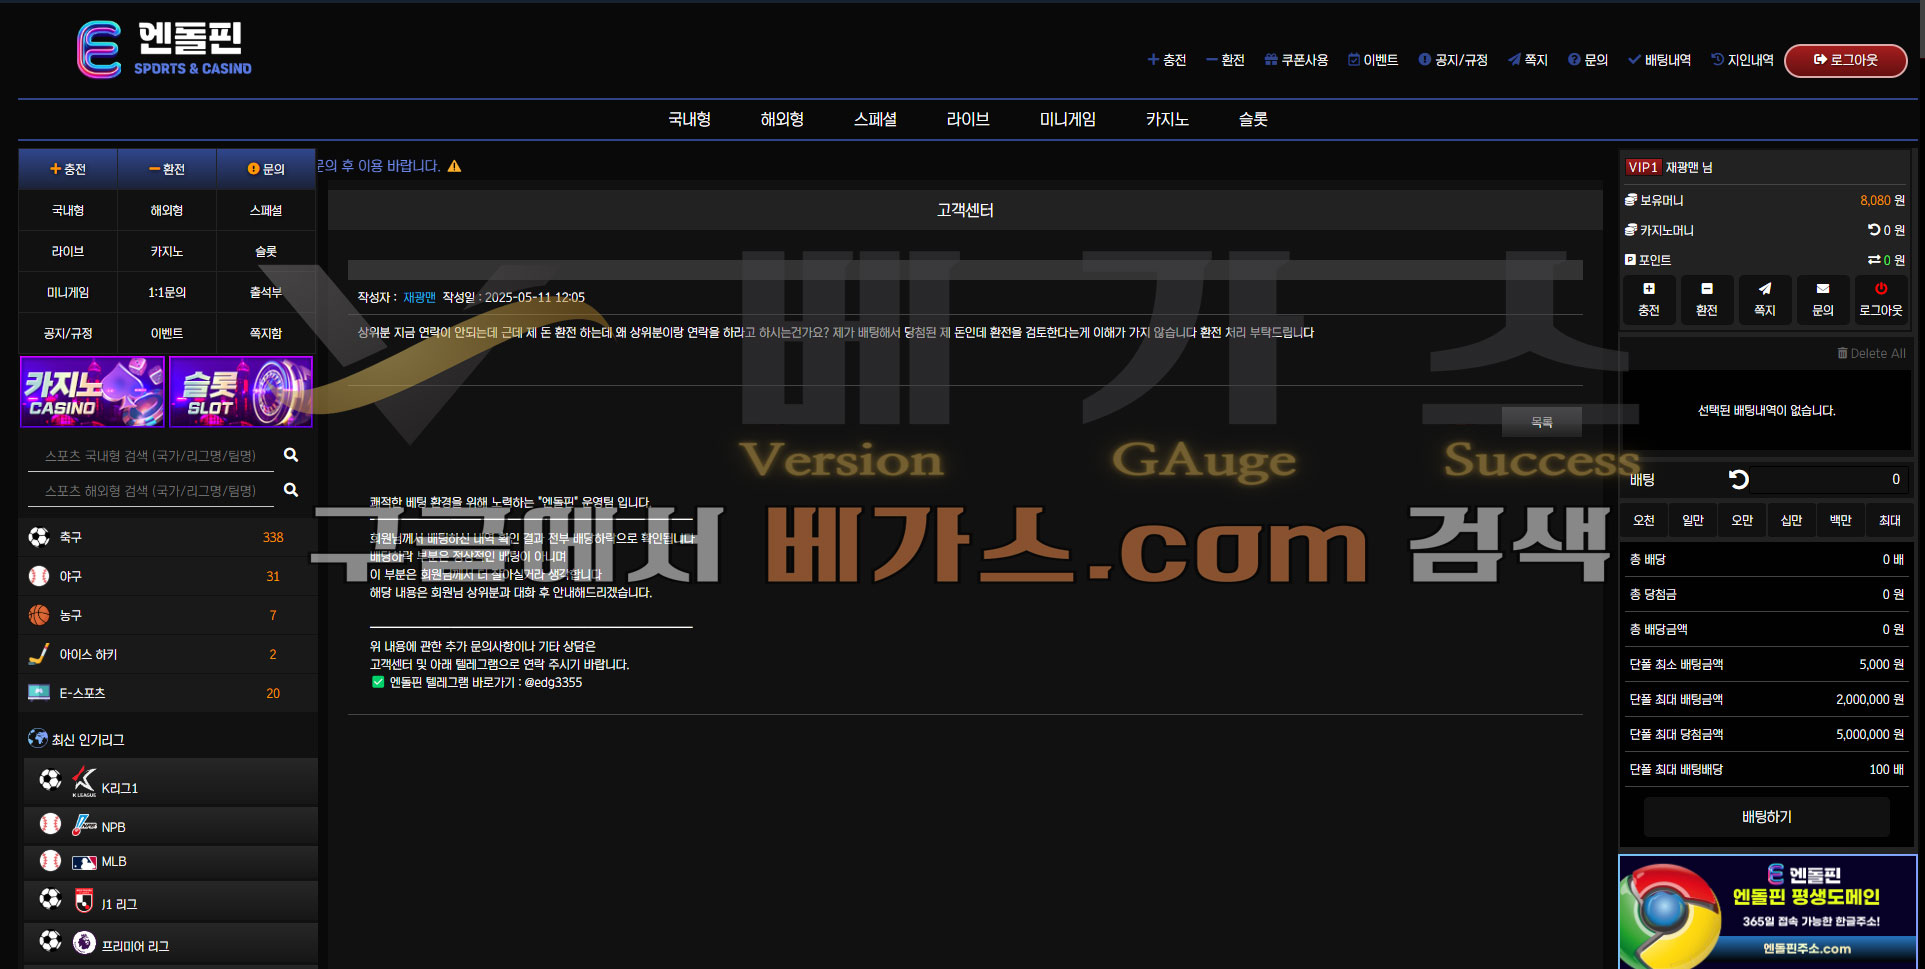Open 쿠폰사용 in the header
The height and width of the screenshot is (969, 1925).
(1296, 60)
